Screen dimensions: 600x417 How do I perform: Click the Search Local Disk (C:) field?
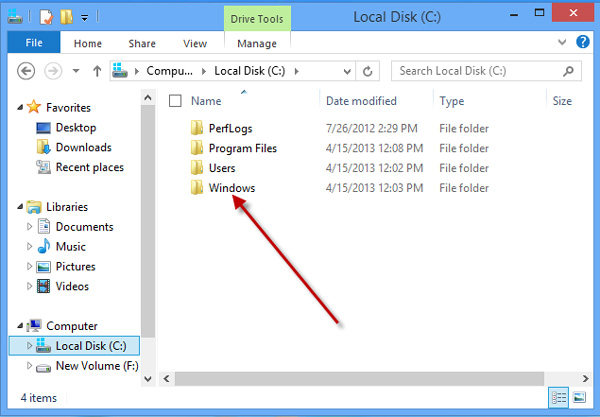click(x=486, y=71)
